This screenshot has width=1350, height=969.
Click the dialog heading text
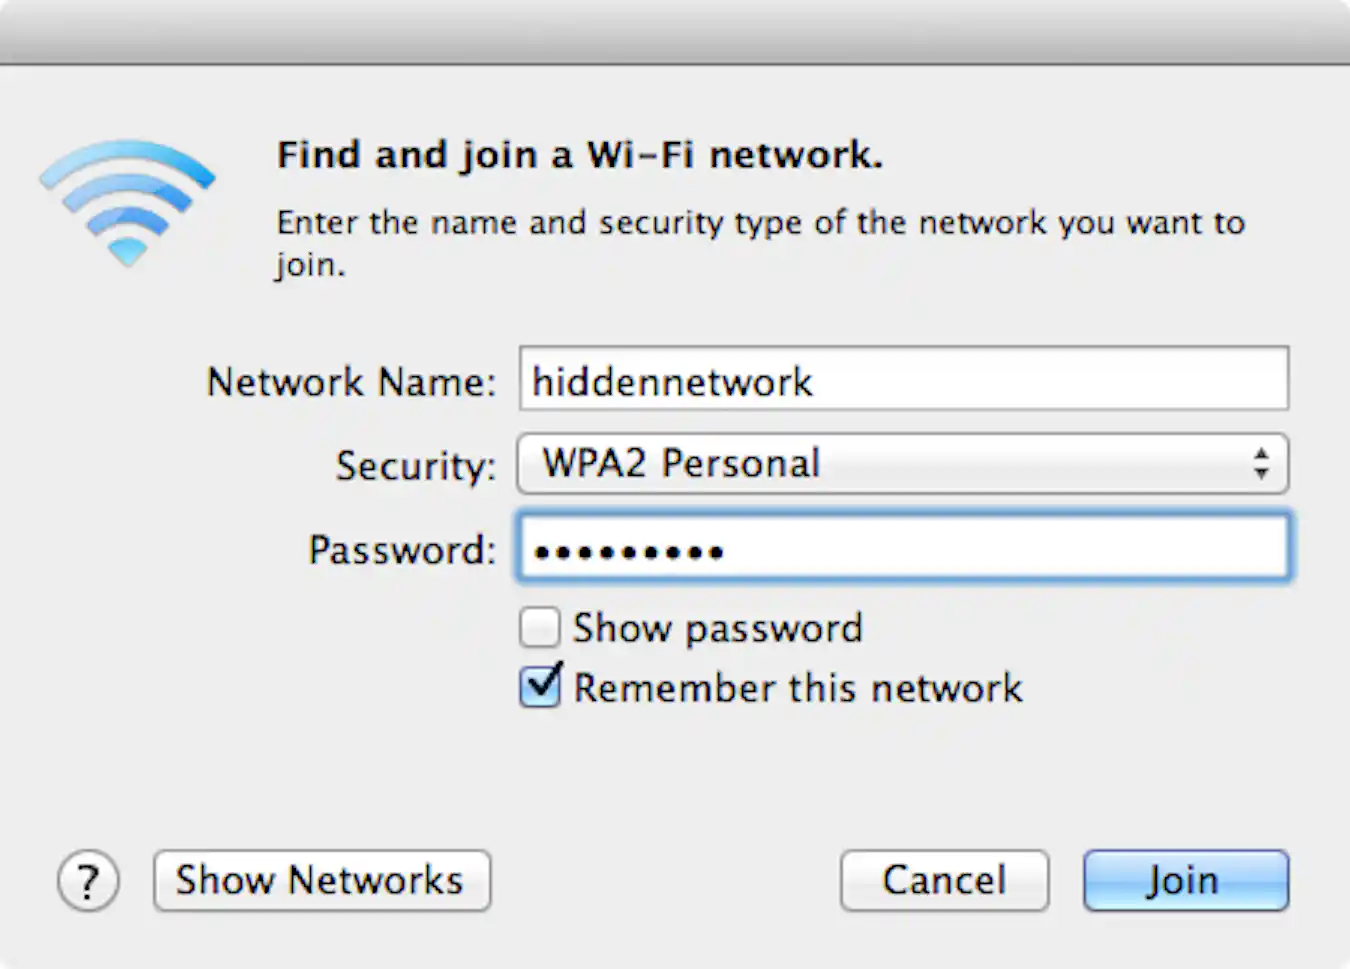580,155
